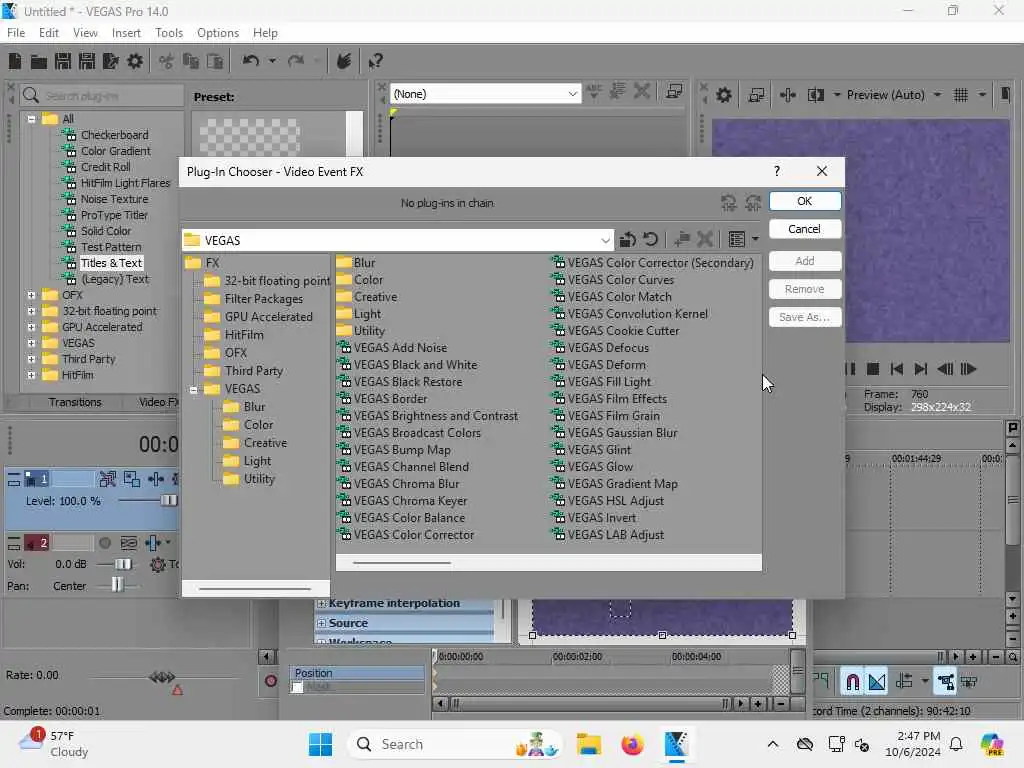Click the help question mark in Plug-In Chooser
Image resolution: width=1024 pixels, height=768 pixels.
776,171
